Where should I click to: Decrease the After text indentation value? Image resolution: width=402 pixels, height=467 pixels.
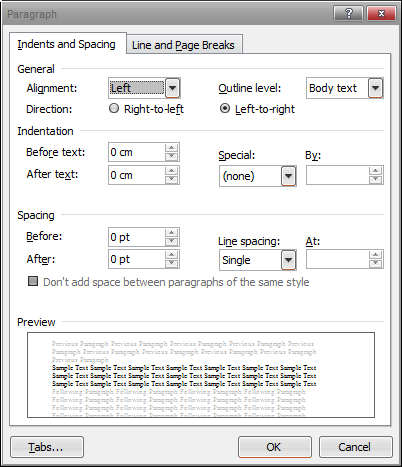(x=171, y=179)
